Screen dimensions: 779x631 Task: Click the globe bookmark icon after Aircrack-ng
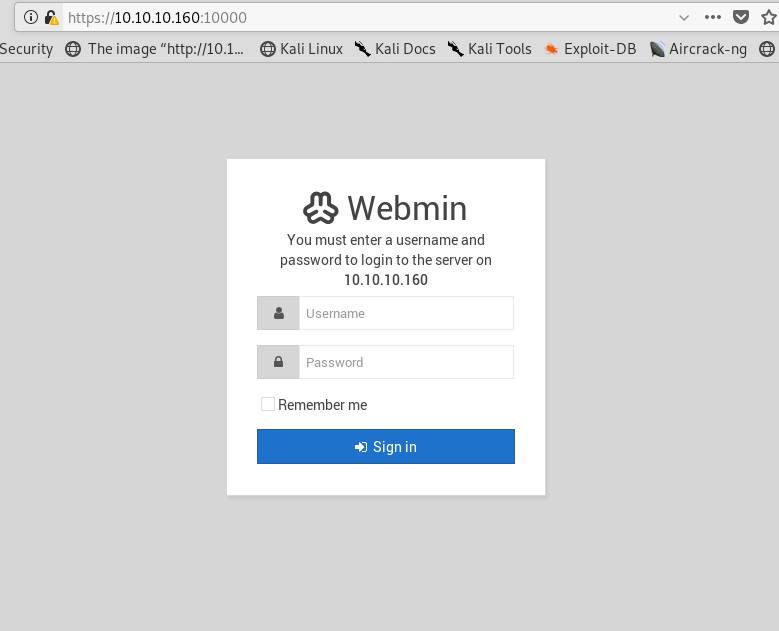(767, 49)
